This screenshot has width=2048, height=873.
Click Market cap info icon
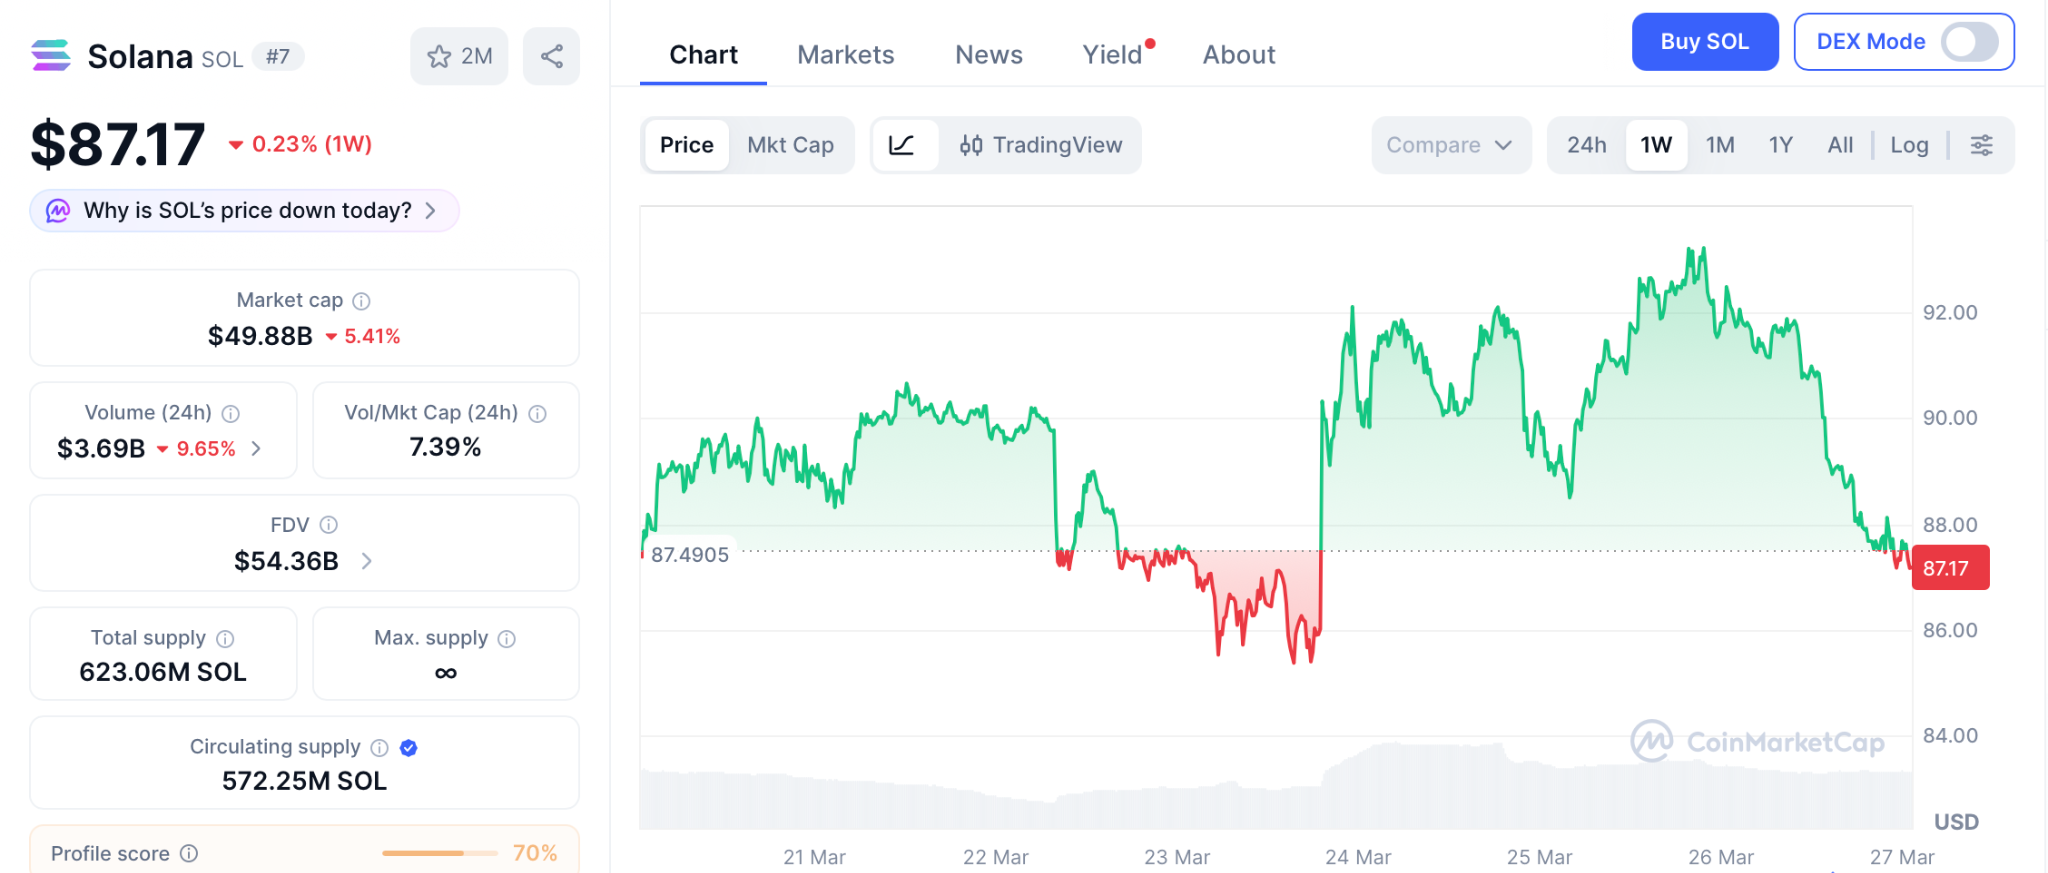pyautogui.click(x=362, y=301)
